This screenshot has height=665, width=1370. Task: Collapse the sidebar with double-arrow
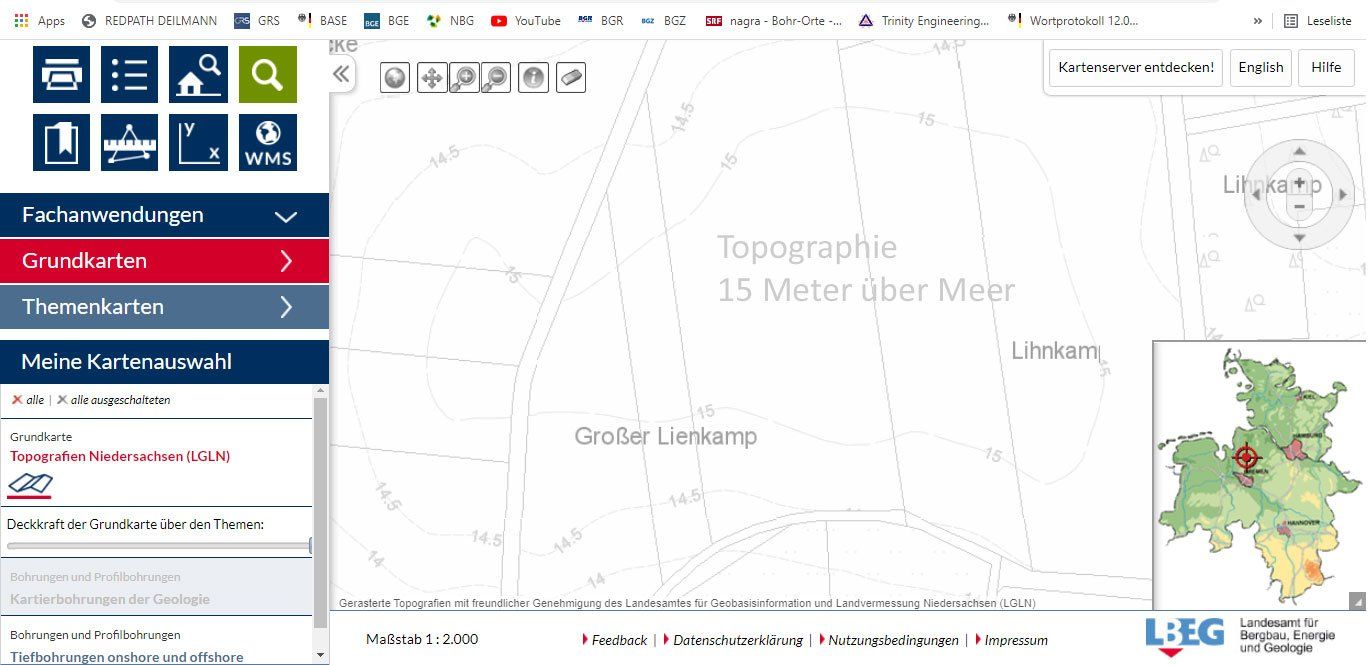tap(341, 73)
